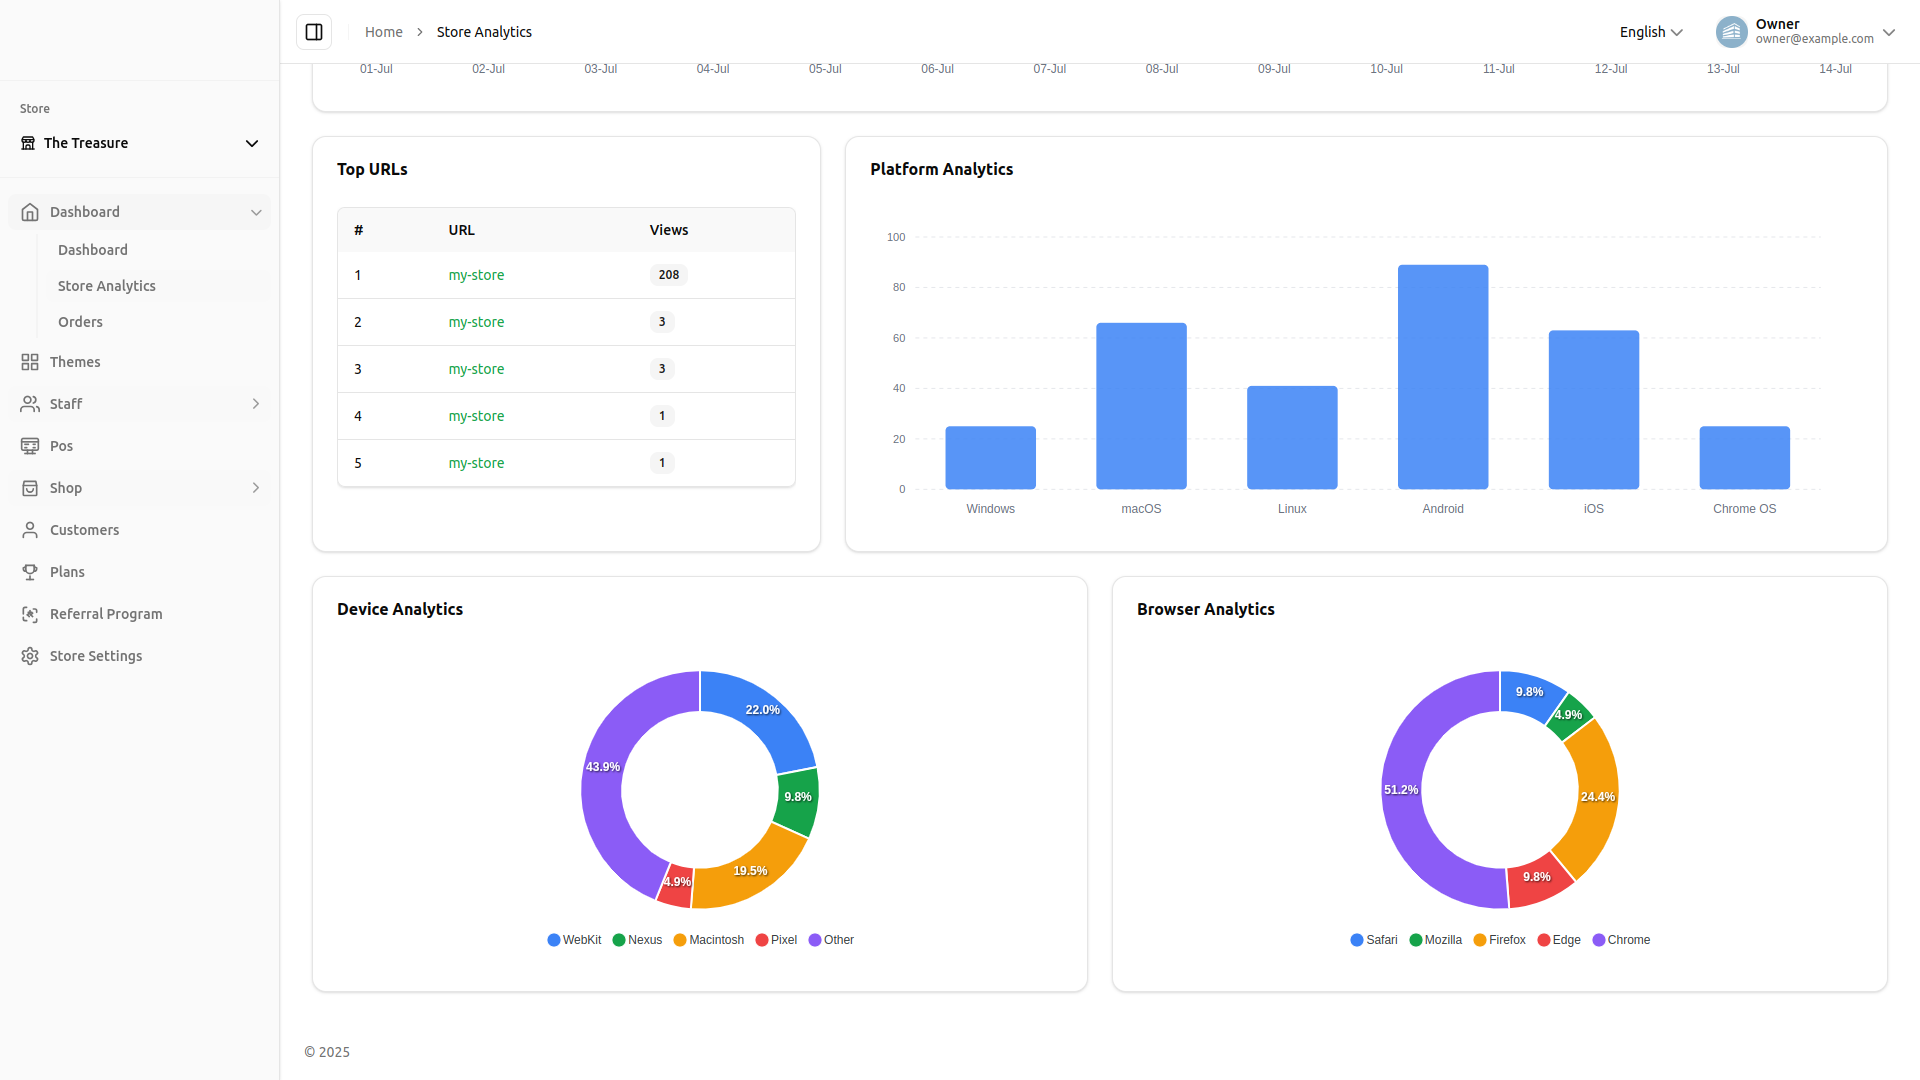Open Store Analytics in sidebar
1920x1080 pixels.
(107, 286)
